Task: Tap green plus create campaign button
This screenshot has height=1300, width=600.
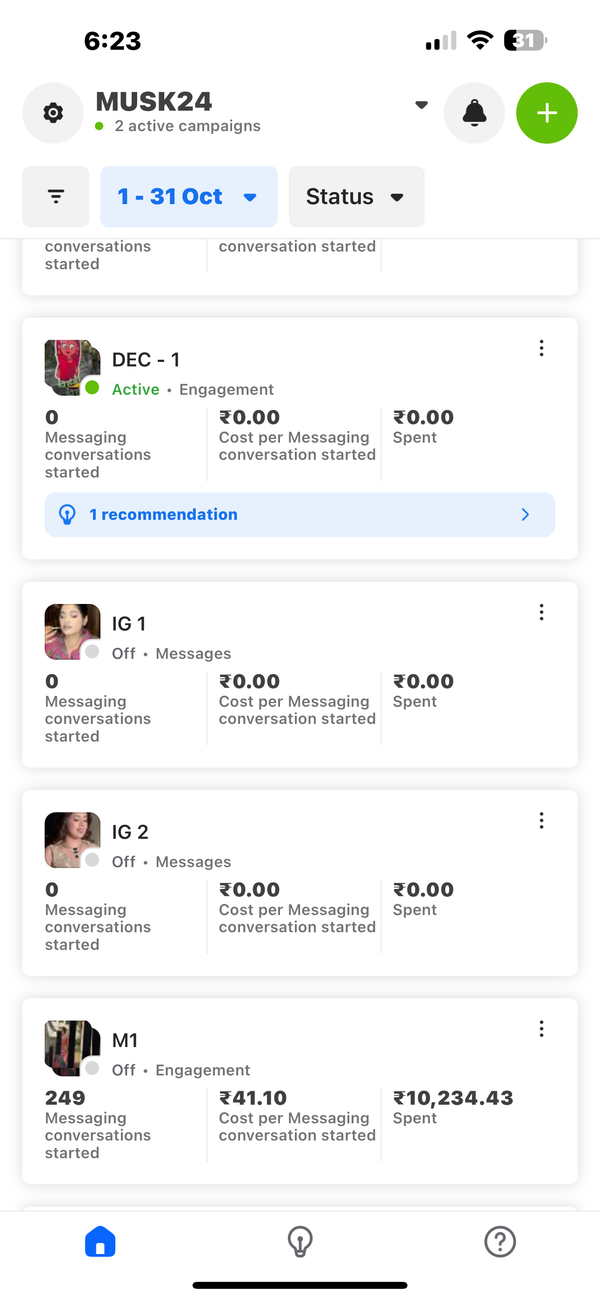Action: [547, 113]
